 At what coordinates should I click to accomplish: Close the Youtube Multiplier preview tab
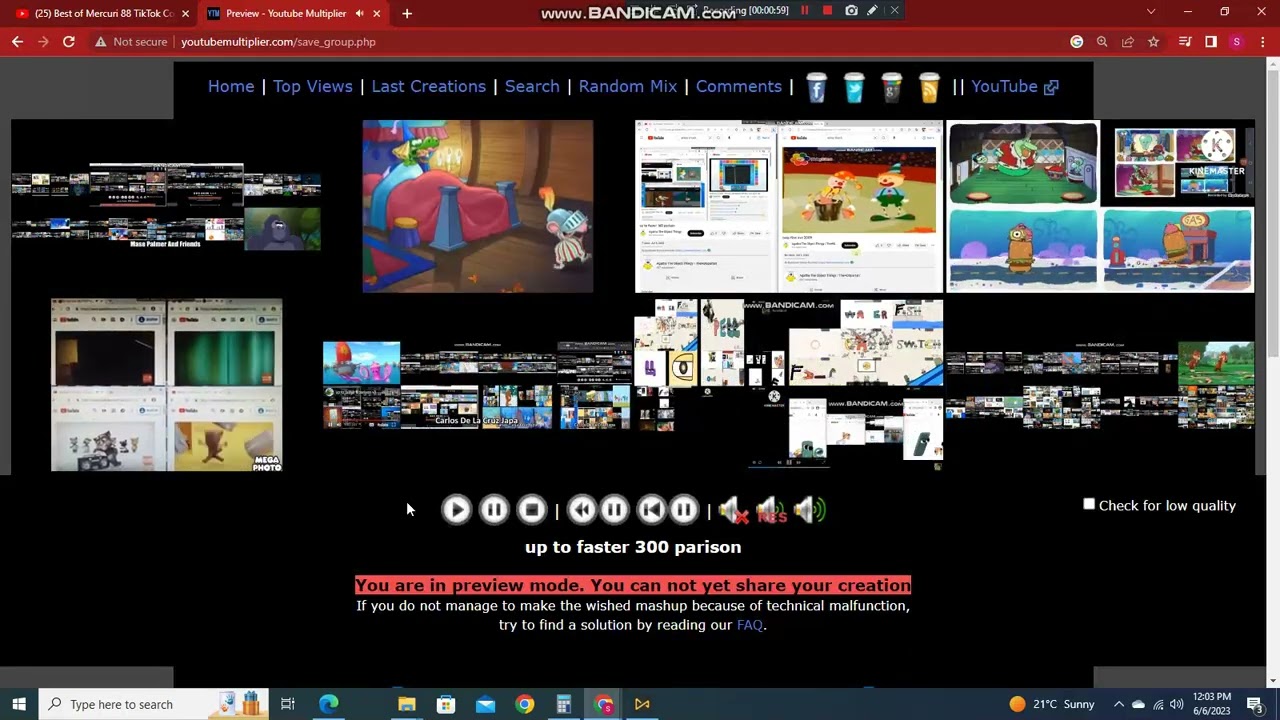(x=376, y=13)
